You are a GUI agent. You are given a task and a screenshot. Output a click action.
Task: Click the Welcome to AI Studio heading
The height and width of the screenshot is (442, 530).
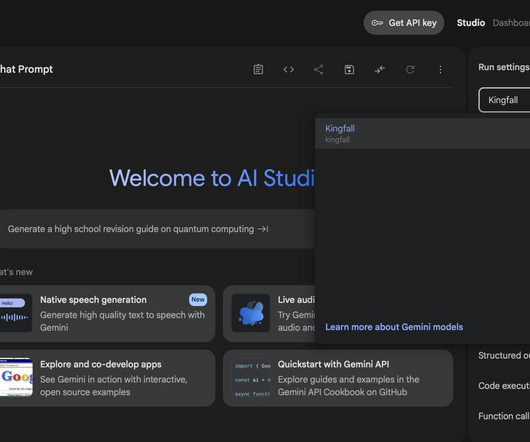coord(212,178)
